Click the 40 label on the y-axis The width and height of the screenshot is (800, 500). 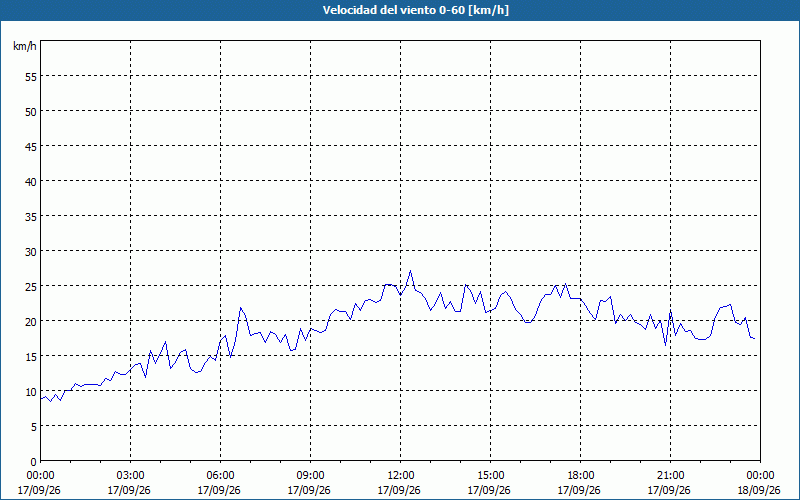[31, 182]
